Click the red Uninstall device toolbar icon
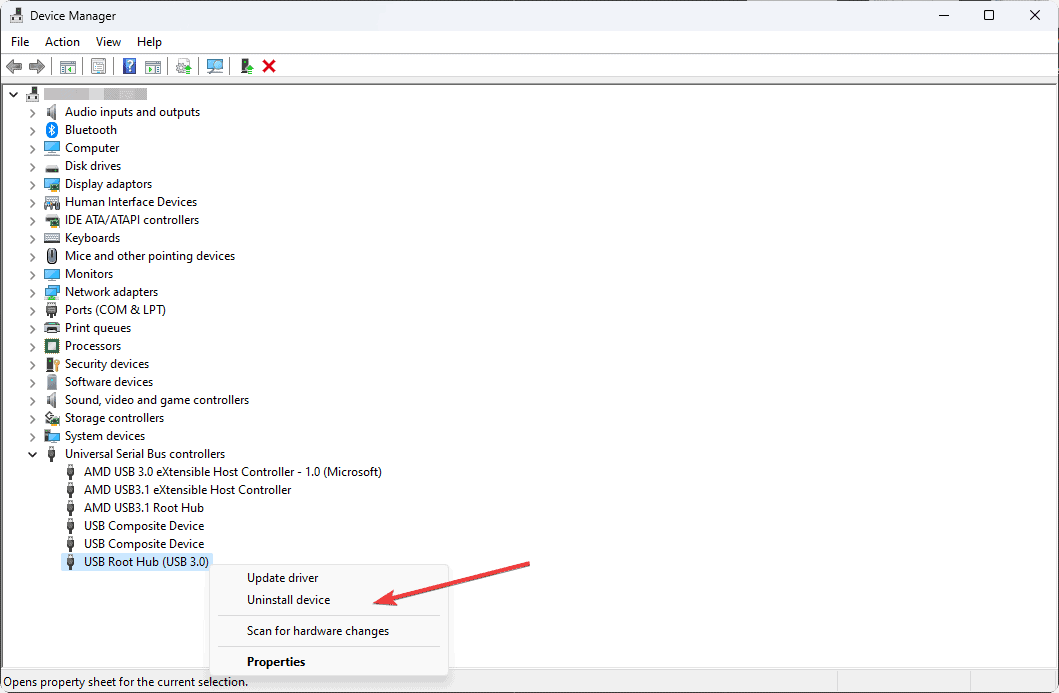Viewport: 1059px width, 693px height. [268, 66]
